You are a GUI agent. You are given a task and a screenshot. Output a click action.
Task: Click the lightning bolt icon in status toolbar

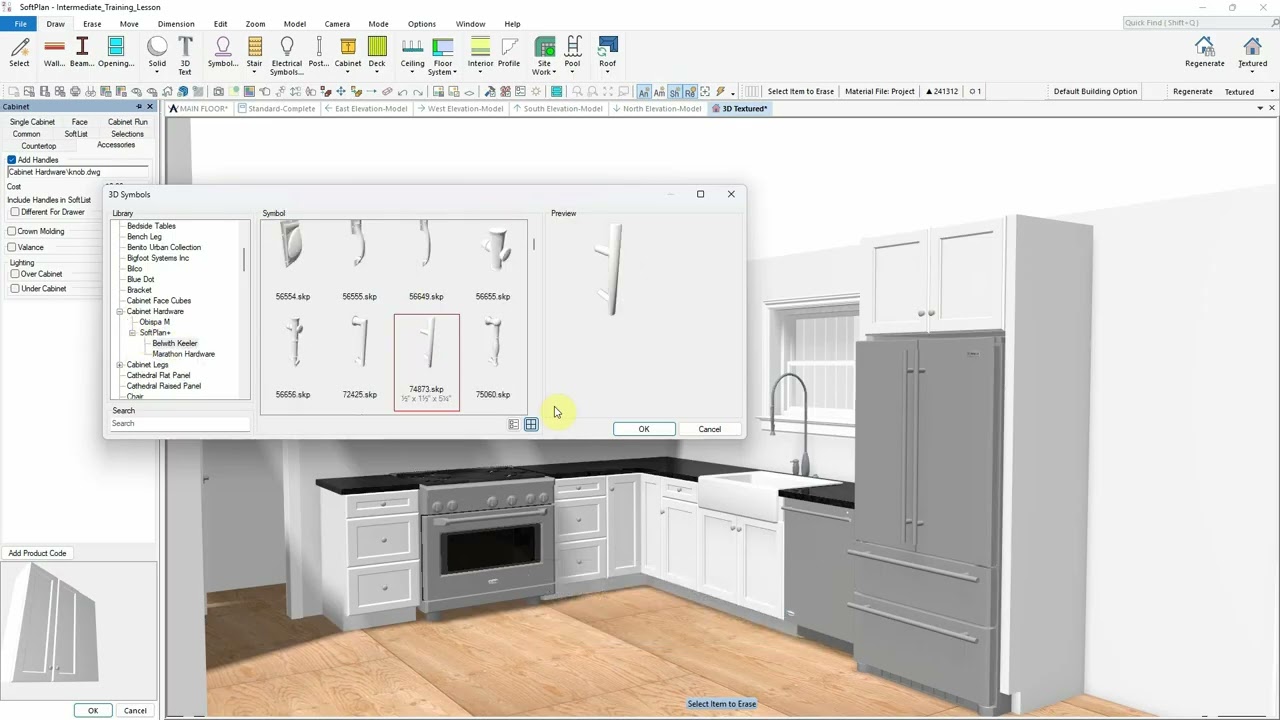click(x=720, y=91)
